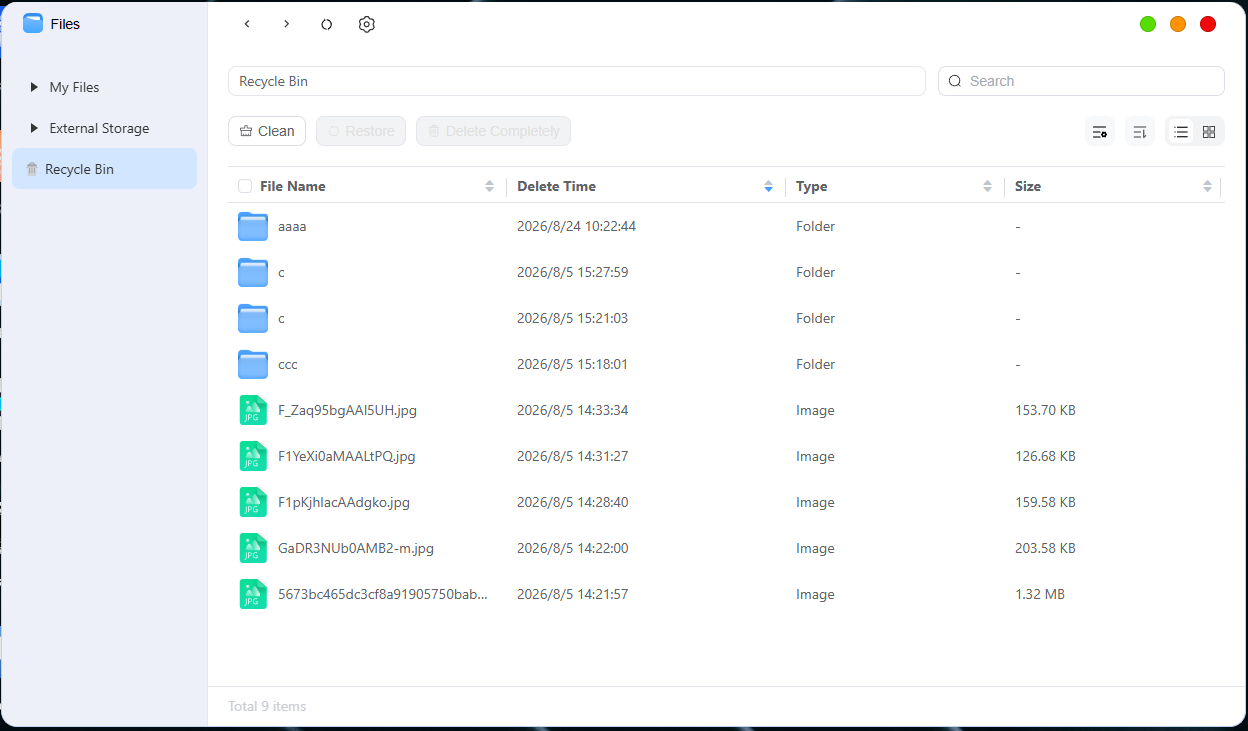The height and width of the screenshot is (731, 1248).
Task: Click JPG icon for F1YeXi0aMAALtPQ.jpg
Action: coord(253,457)
